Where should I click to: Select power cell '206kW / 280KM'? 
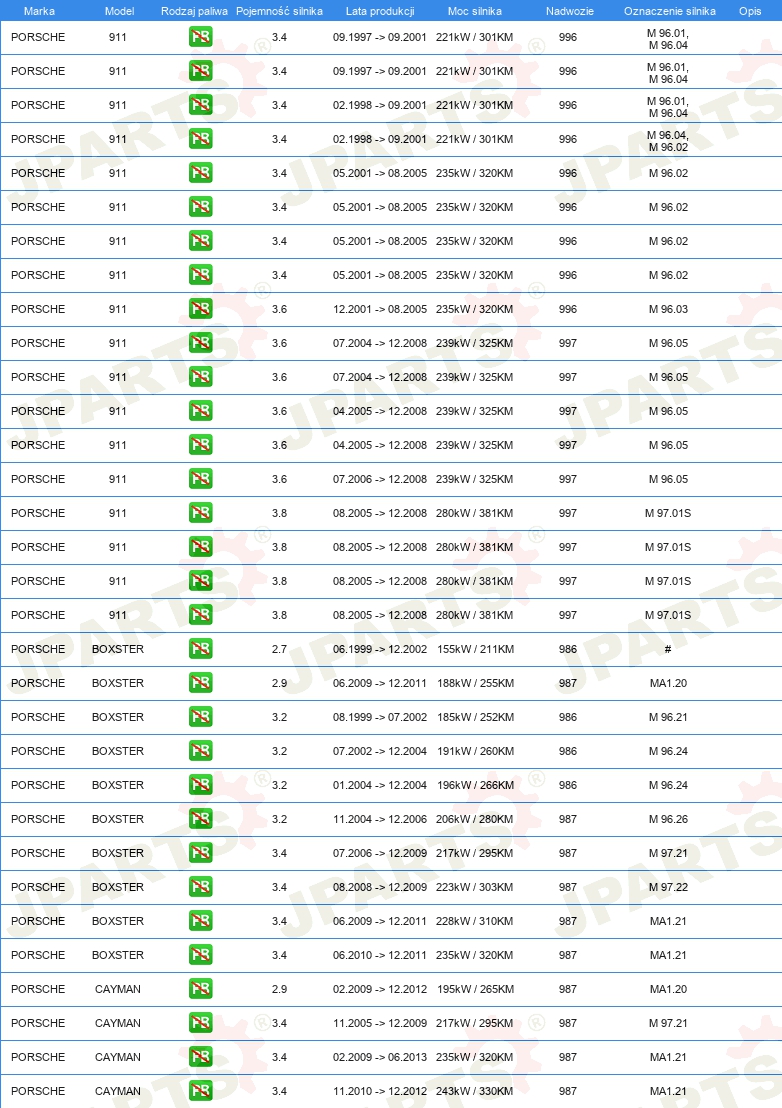(x=475, y=819)
